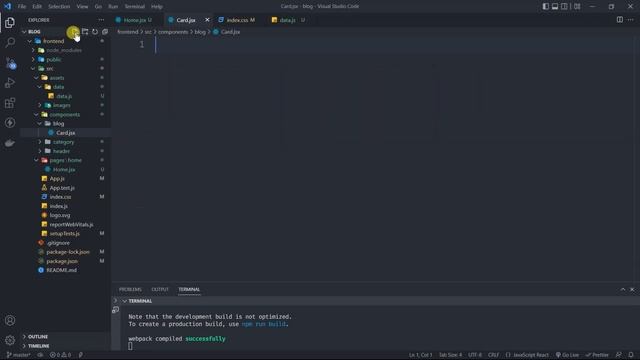The image size is (640, 360).
Task: Customize layout icon in title bar
Action: click(x=577, y=7)
